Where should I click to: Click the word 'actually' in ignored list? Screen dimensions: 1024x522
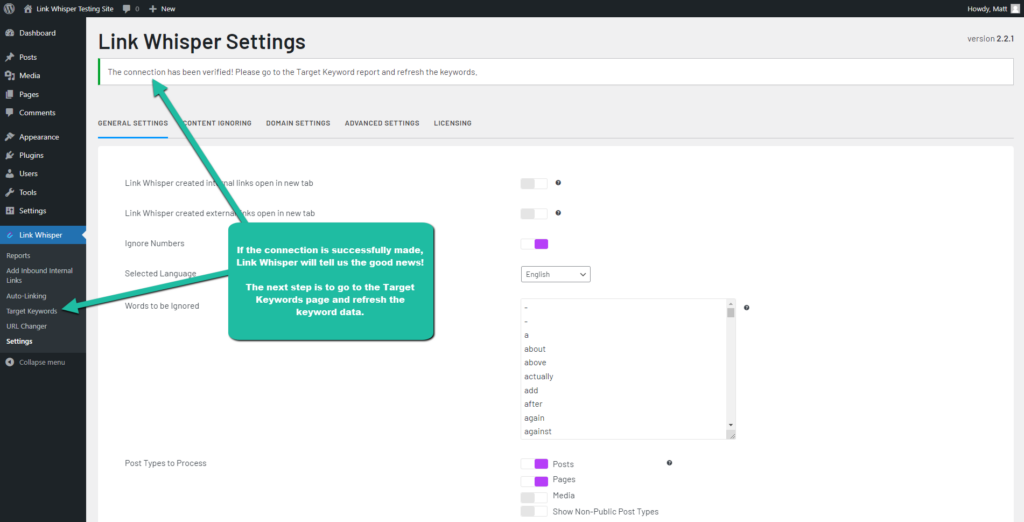[x=539, y=376]
